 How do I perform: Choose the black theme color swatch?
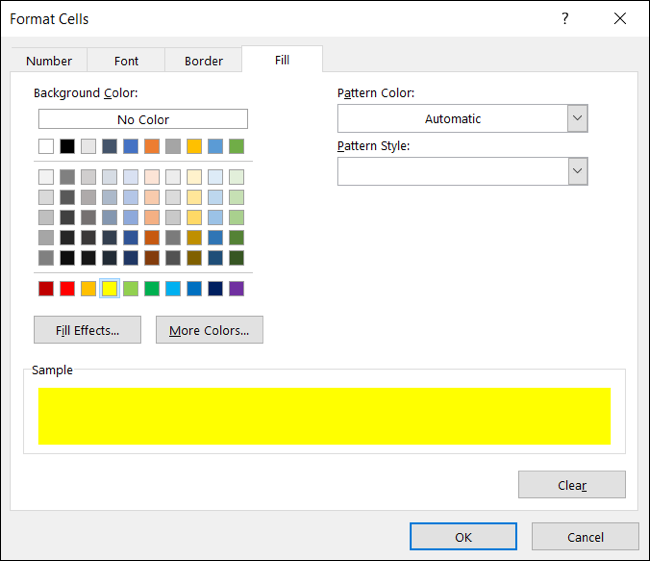click(x=67, y=147)
